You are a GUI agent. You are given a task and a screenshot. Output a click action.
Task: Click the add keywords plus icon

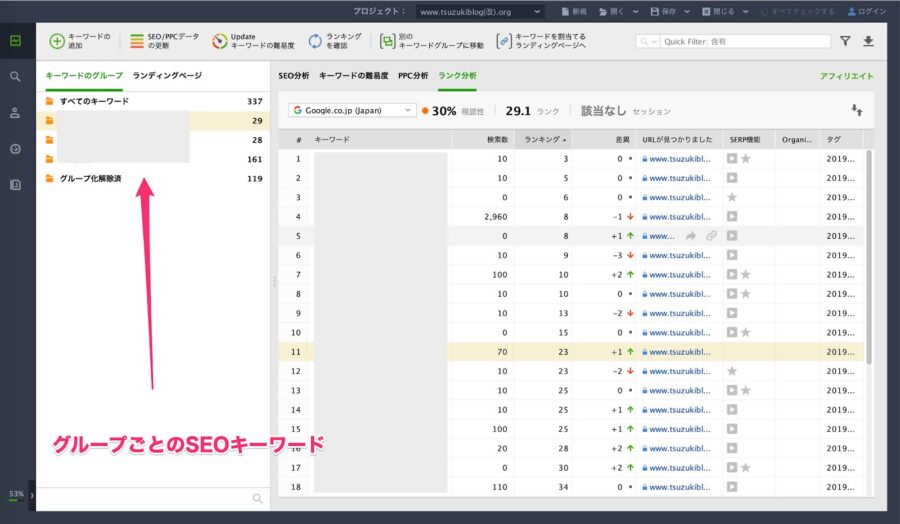pos(57,41)
